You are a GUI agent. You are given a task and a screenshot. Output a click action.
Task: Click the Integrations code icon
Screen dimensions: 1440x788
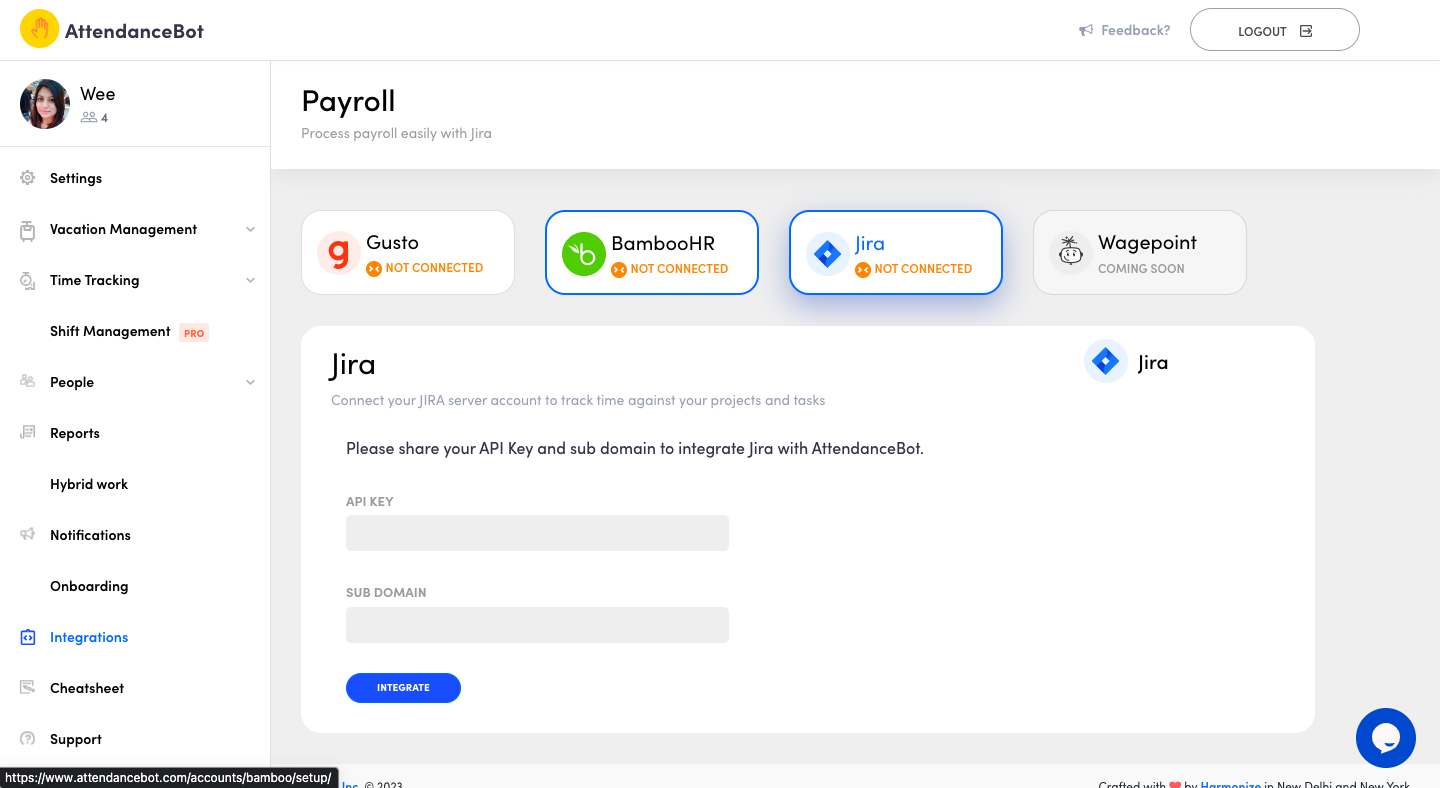click(x=28, y=637)
